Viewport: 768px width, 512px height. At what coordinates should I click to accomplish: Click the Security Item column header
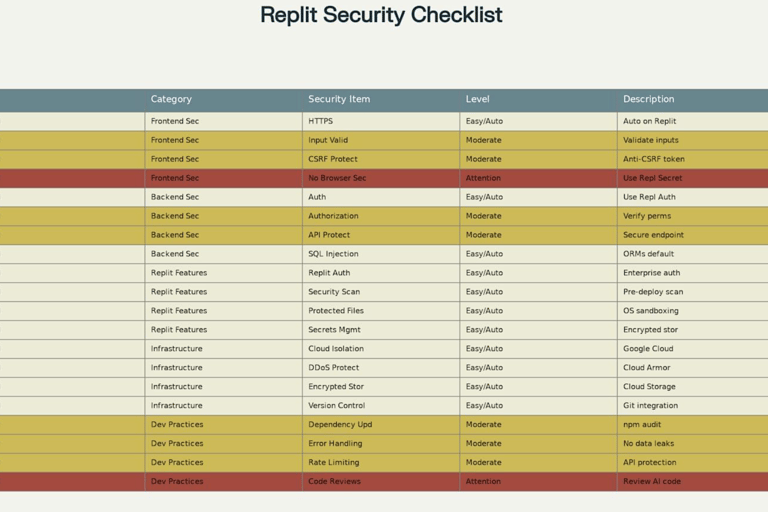[x=381, y=99]
